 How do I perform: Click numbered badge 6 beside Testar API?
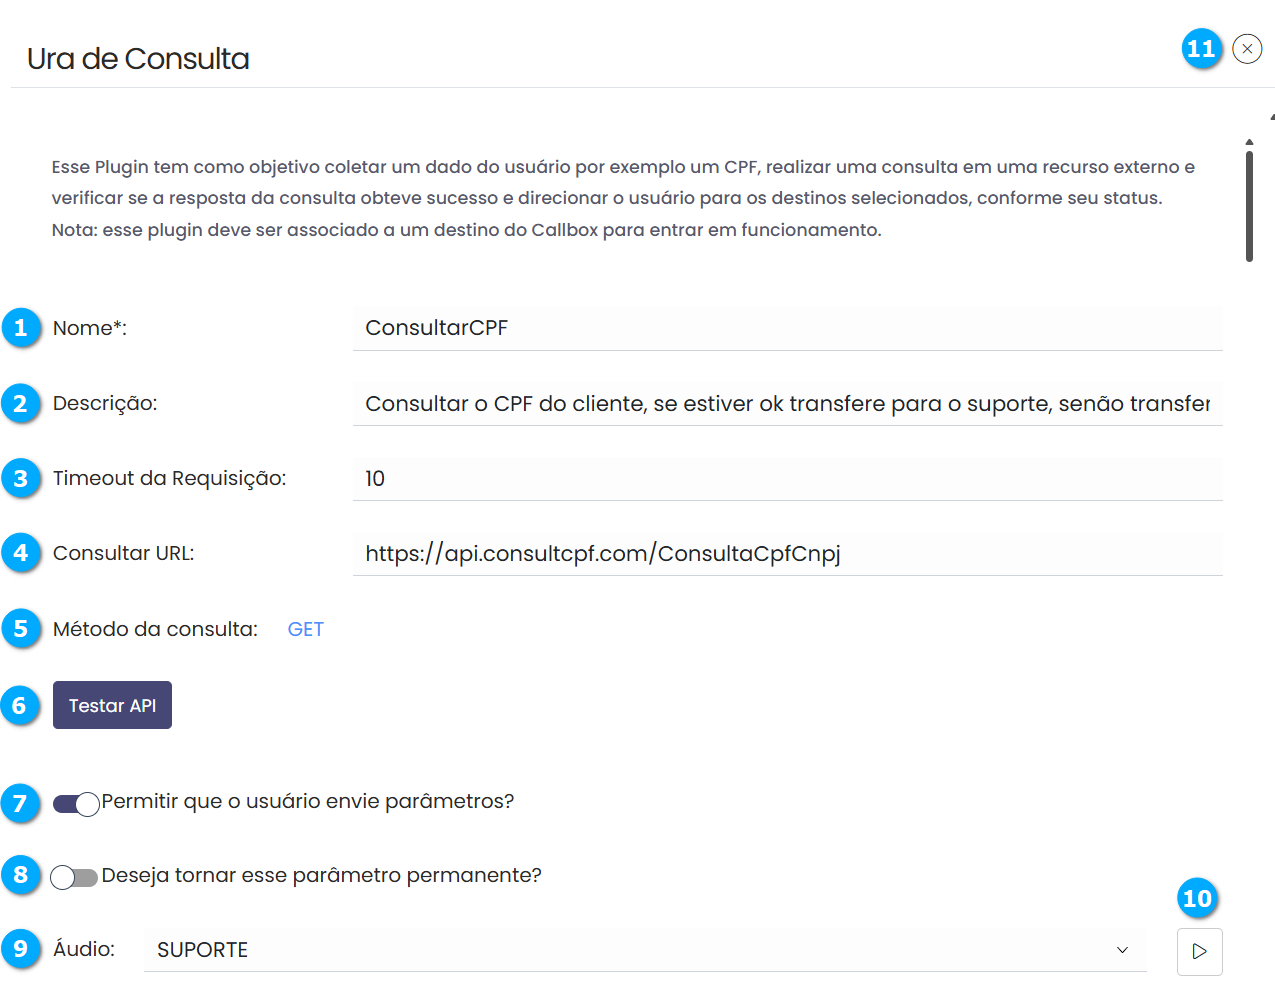(x=20, y=706)
